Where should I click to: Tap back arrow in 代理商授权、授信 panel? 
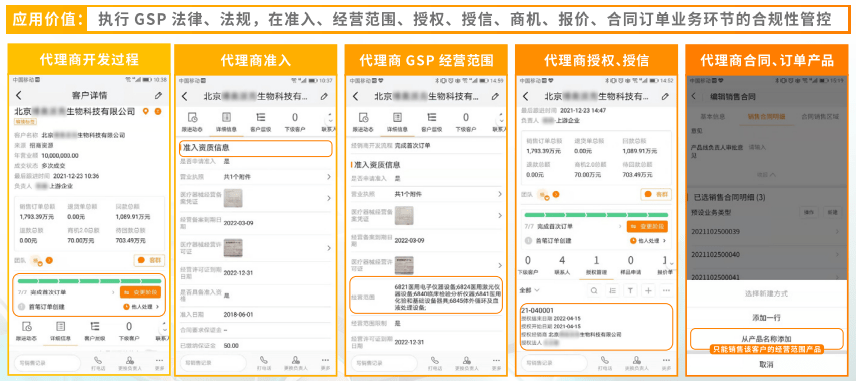(x=526, y=96)
